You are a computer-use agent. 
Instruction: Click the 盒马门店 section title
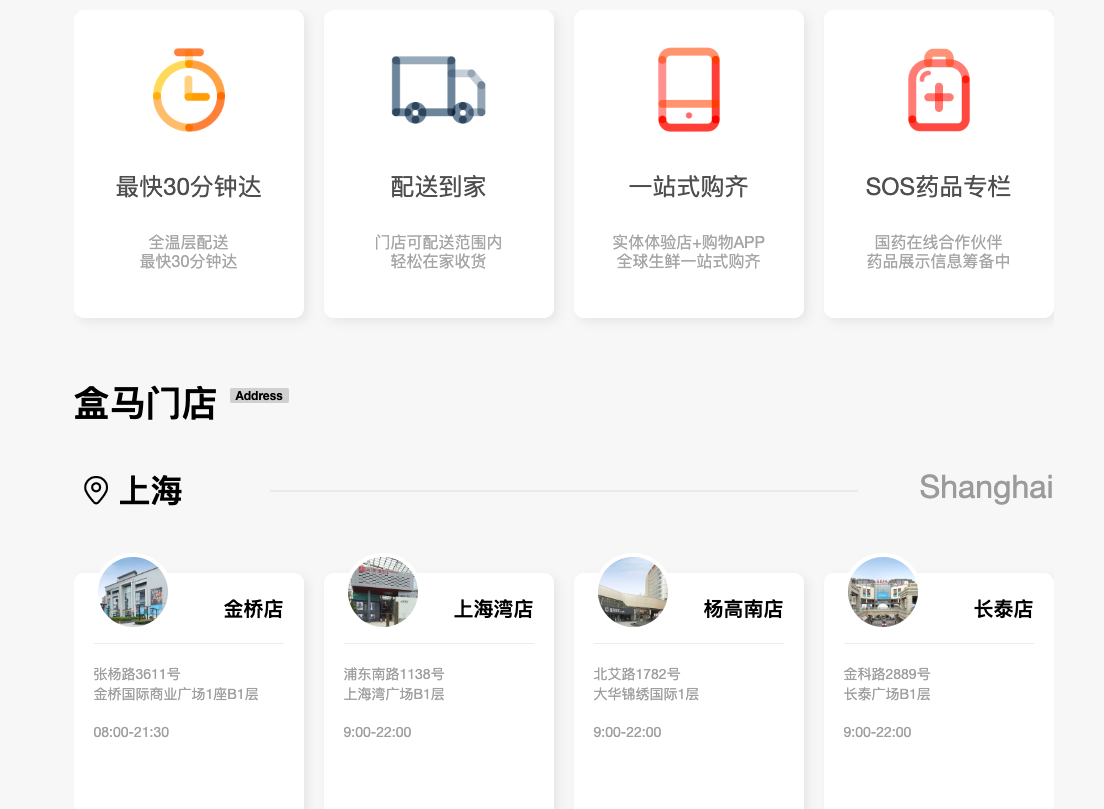145,403
